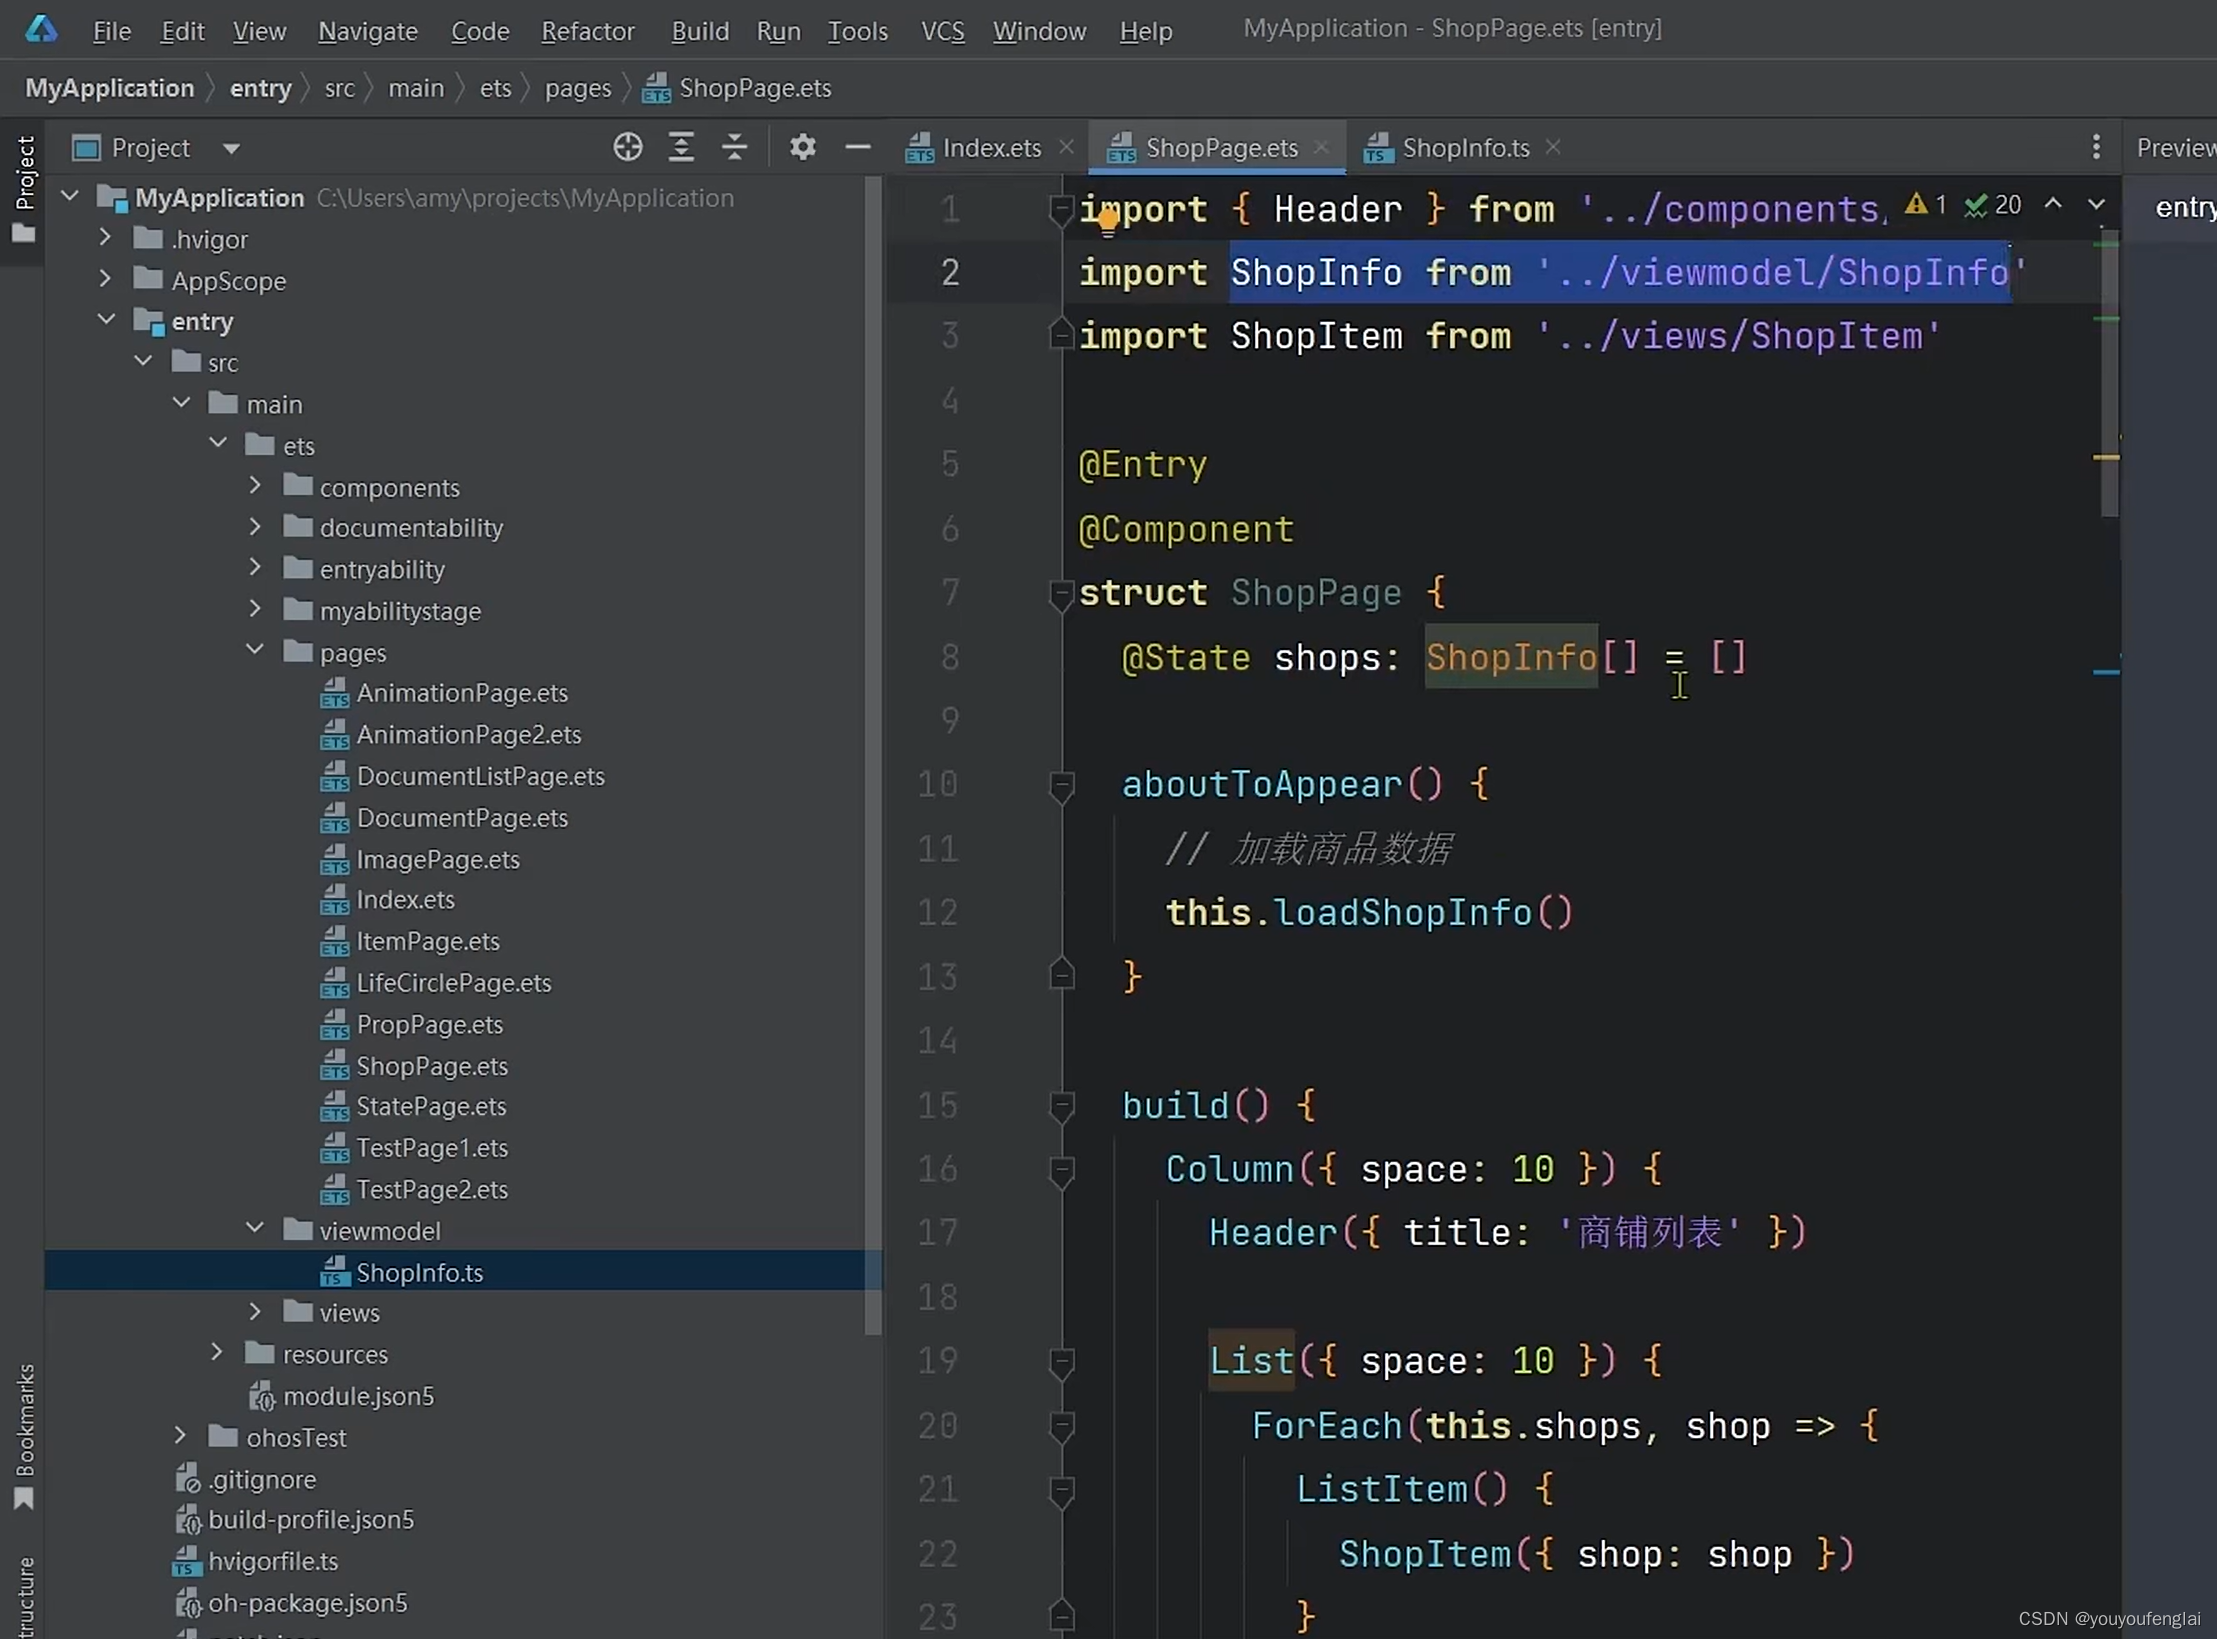The image size is (2217, 1639).
Task: Open the Tools menu
Action: [858, 31]
